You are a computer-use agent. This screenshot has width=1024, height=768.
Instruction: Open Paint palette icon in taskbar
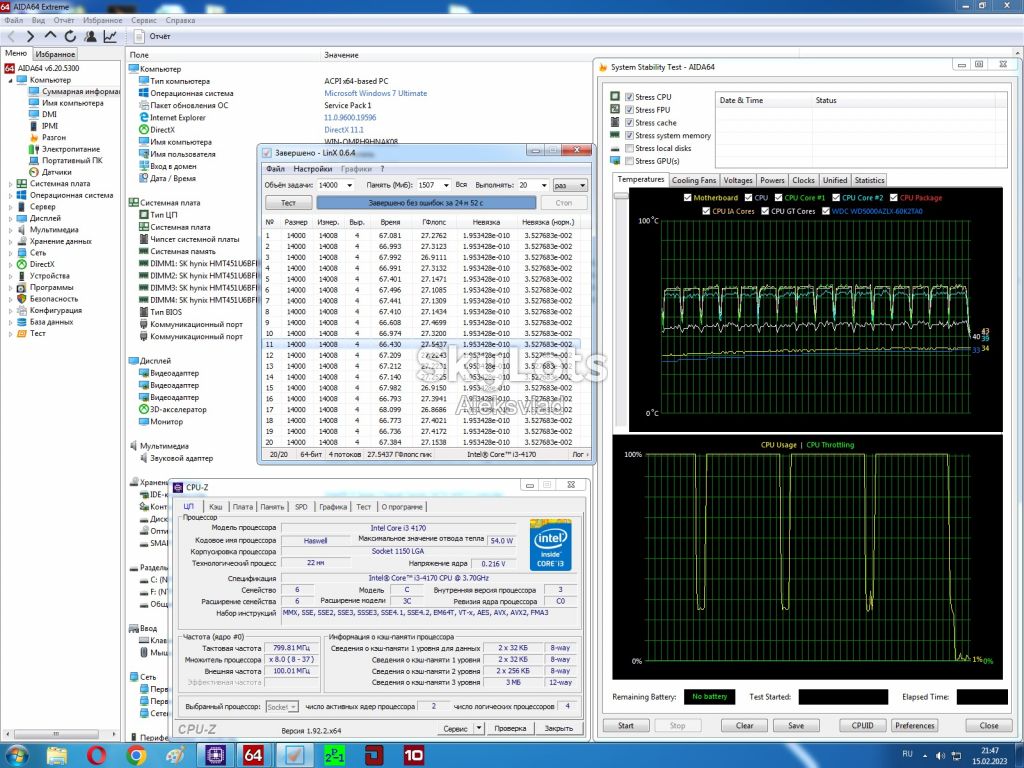[x=175, y=756]
